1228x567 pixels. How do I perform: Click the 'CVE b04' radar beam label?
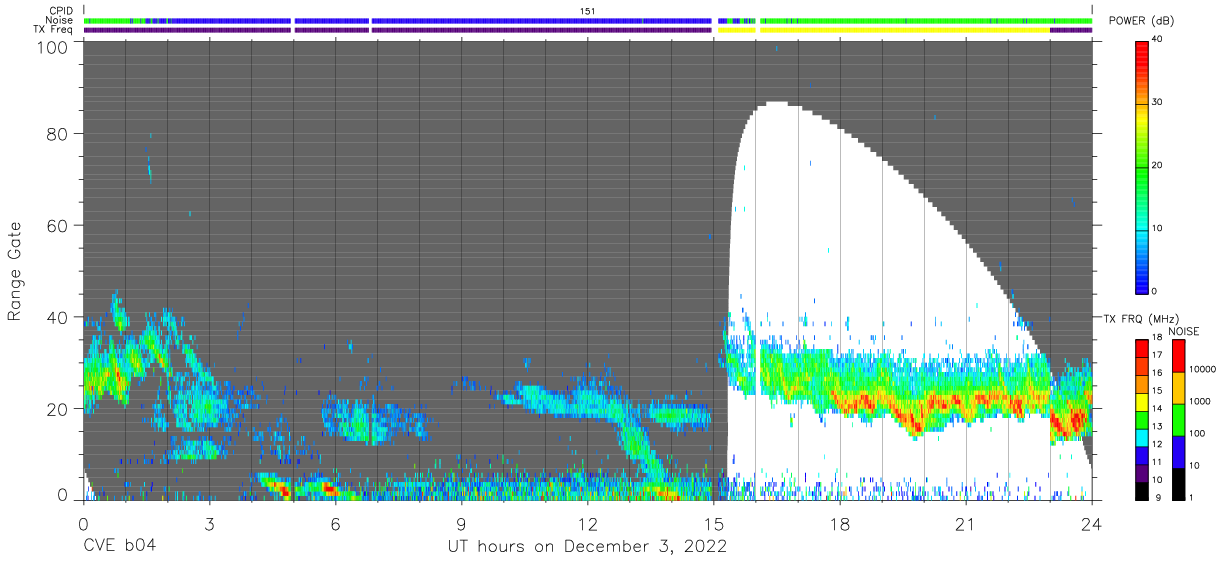(119, 546)
